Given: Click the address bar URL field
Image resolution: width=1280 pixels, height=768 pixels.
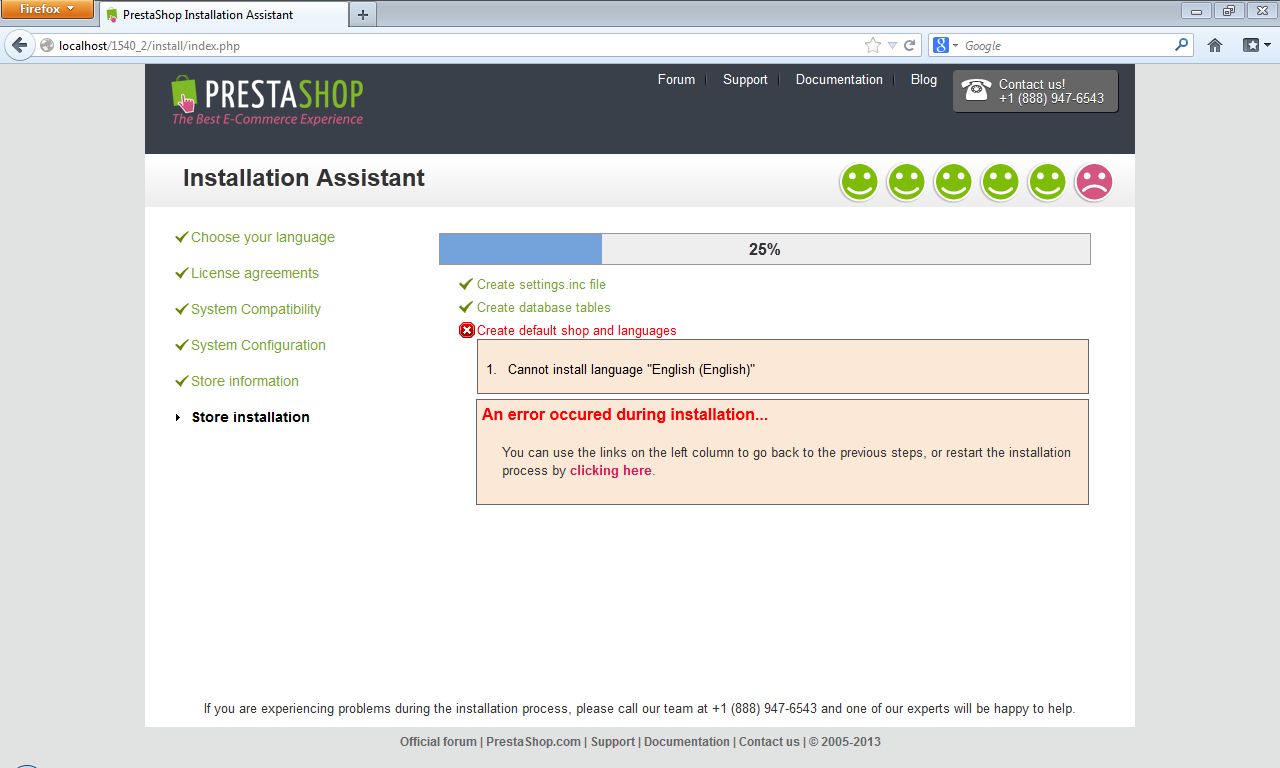Looking at the screenshot, I should (x=460, y=45).
